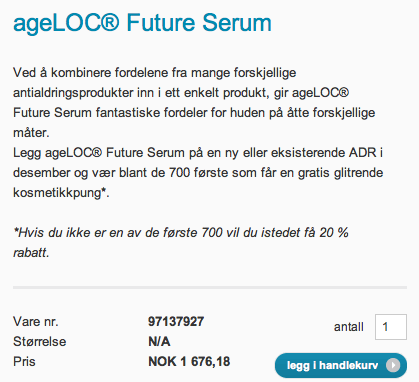Click the word "måter." ending the first paragraph
Image resolution: width=419 pixels, height=382 pixels.
tap(31, 133)
